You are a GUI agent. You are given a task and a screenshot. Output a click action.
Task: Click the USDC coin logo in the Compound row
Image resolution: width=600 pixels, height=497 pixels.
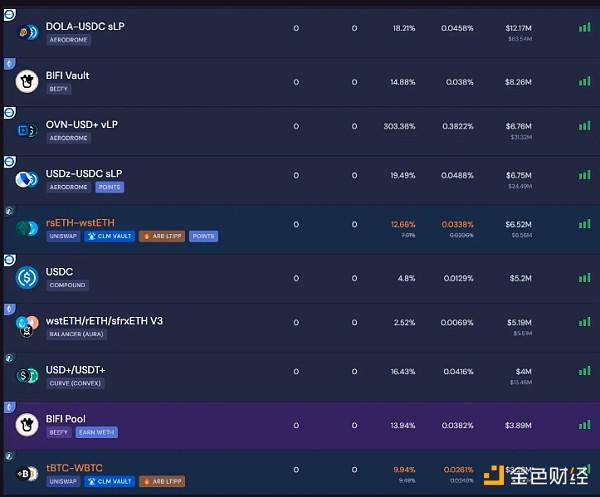pos(27,277)
